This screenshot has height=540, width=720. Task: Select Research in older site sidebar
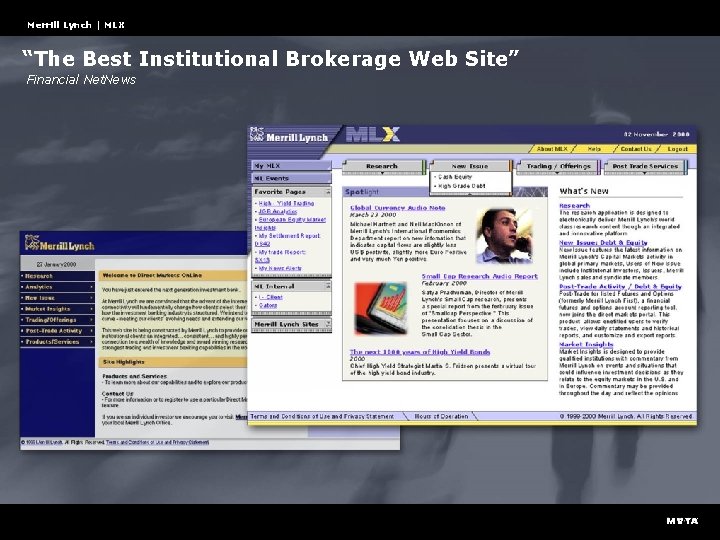point(57,276)
